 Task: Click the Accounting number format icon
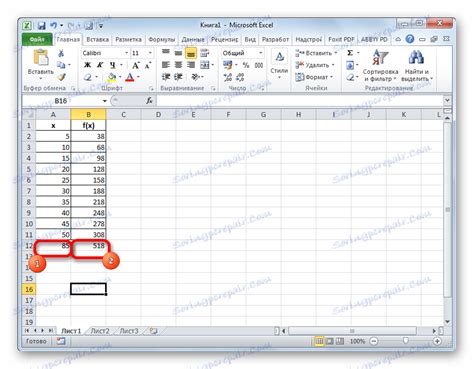click(x=228, y=65)
